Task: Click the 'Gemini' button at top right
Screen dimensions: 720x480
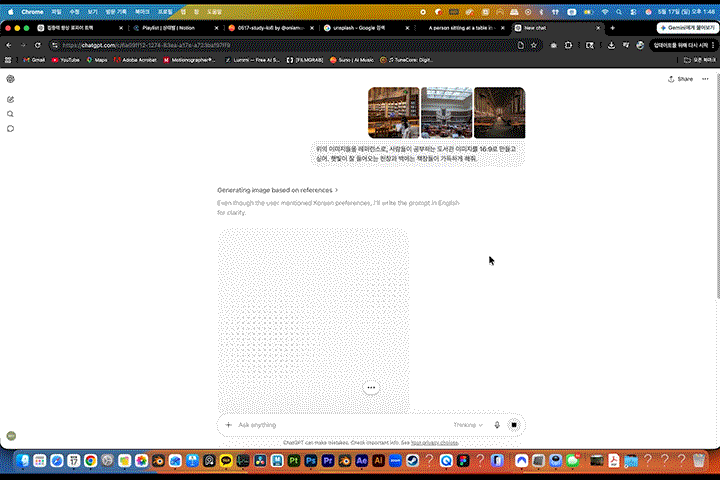Action: click(687, 28)
